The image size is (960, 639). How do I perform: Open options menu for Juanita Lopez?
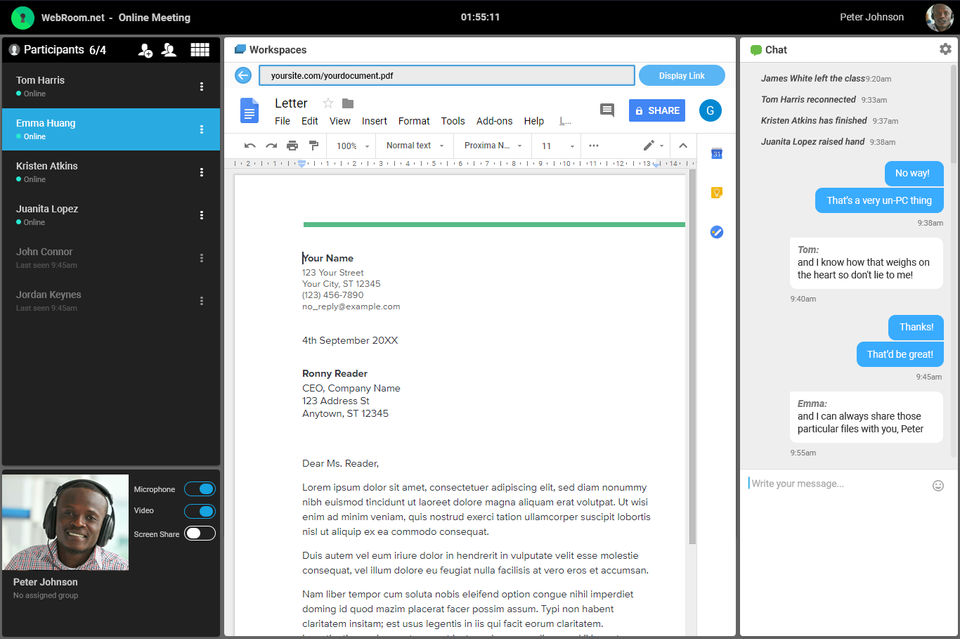point(201,215)
